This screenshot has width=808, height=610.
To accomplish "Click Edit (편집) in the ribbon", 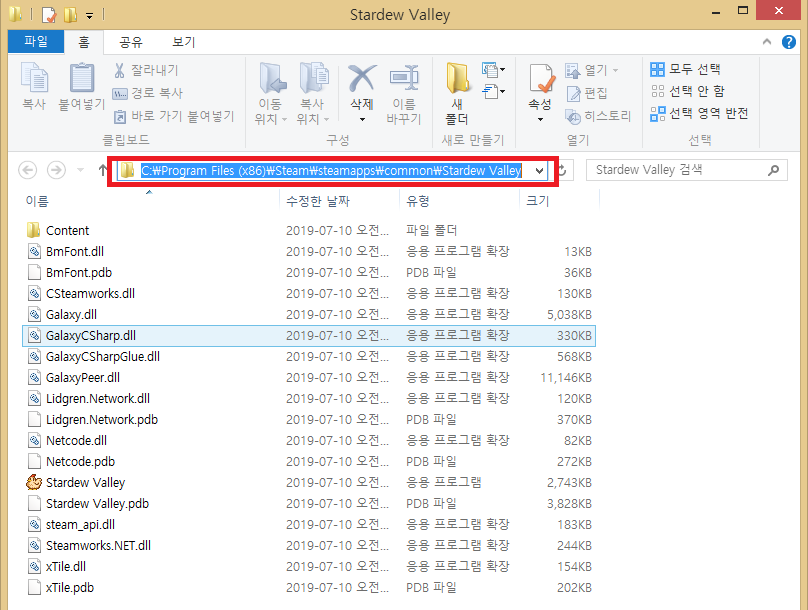I will (587, 93).
